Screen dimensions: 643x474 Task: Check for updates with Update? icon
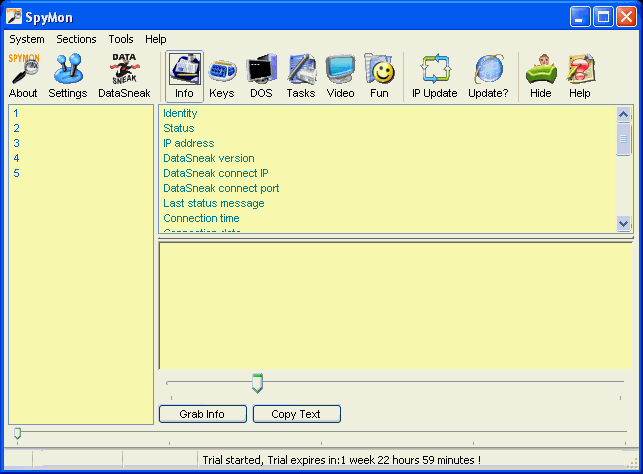pyautogui.click(x=489, y=76)
